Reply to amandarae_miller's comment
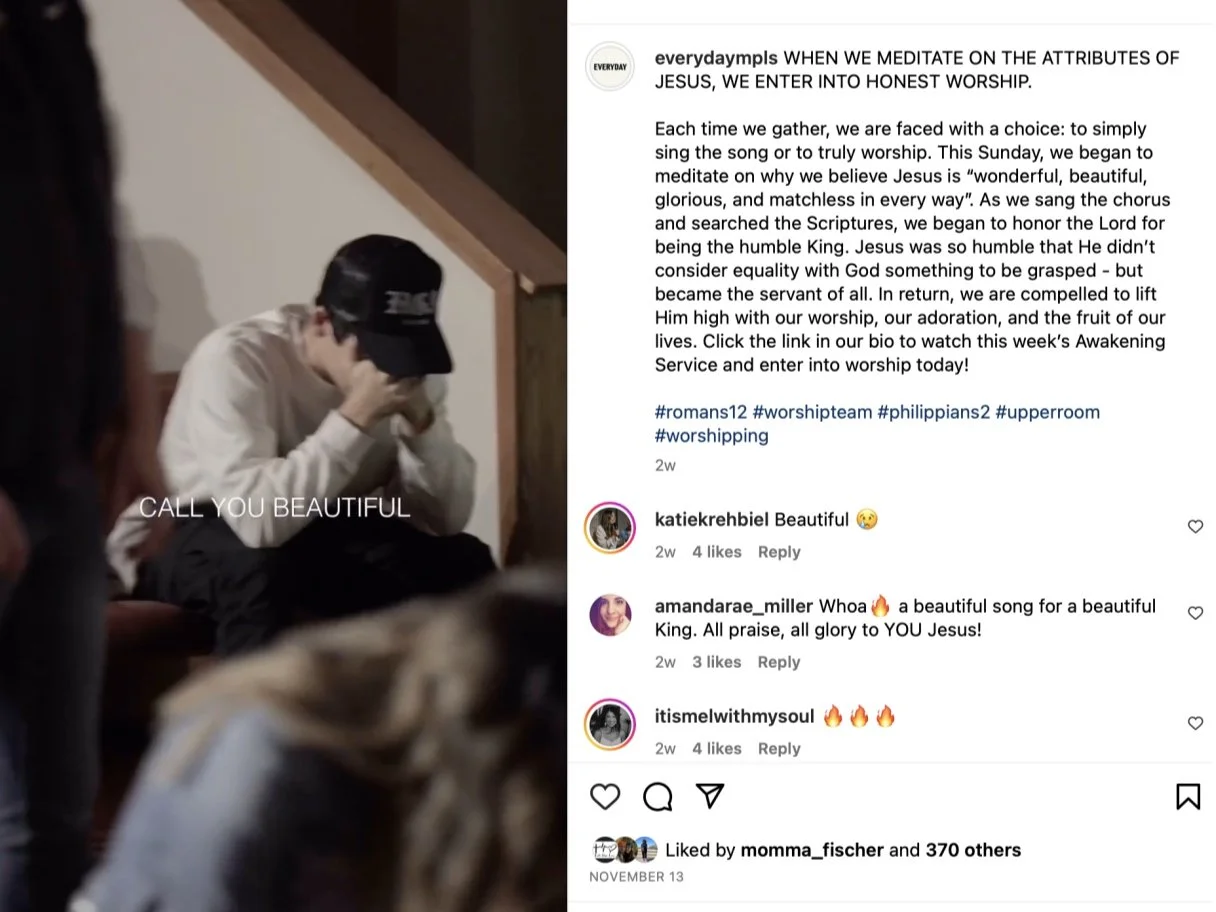This screenshot has width=1216, height=912. [779, 662]
